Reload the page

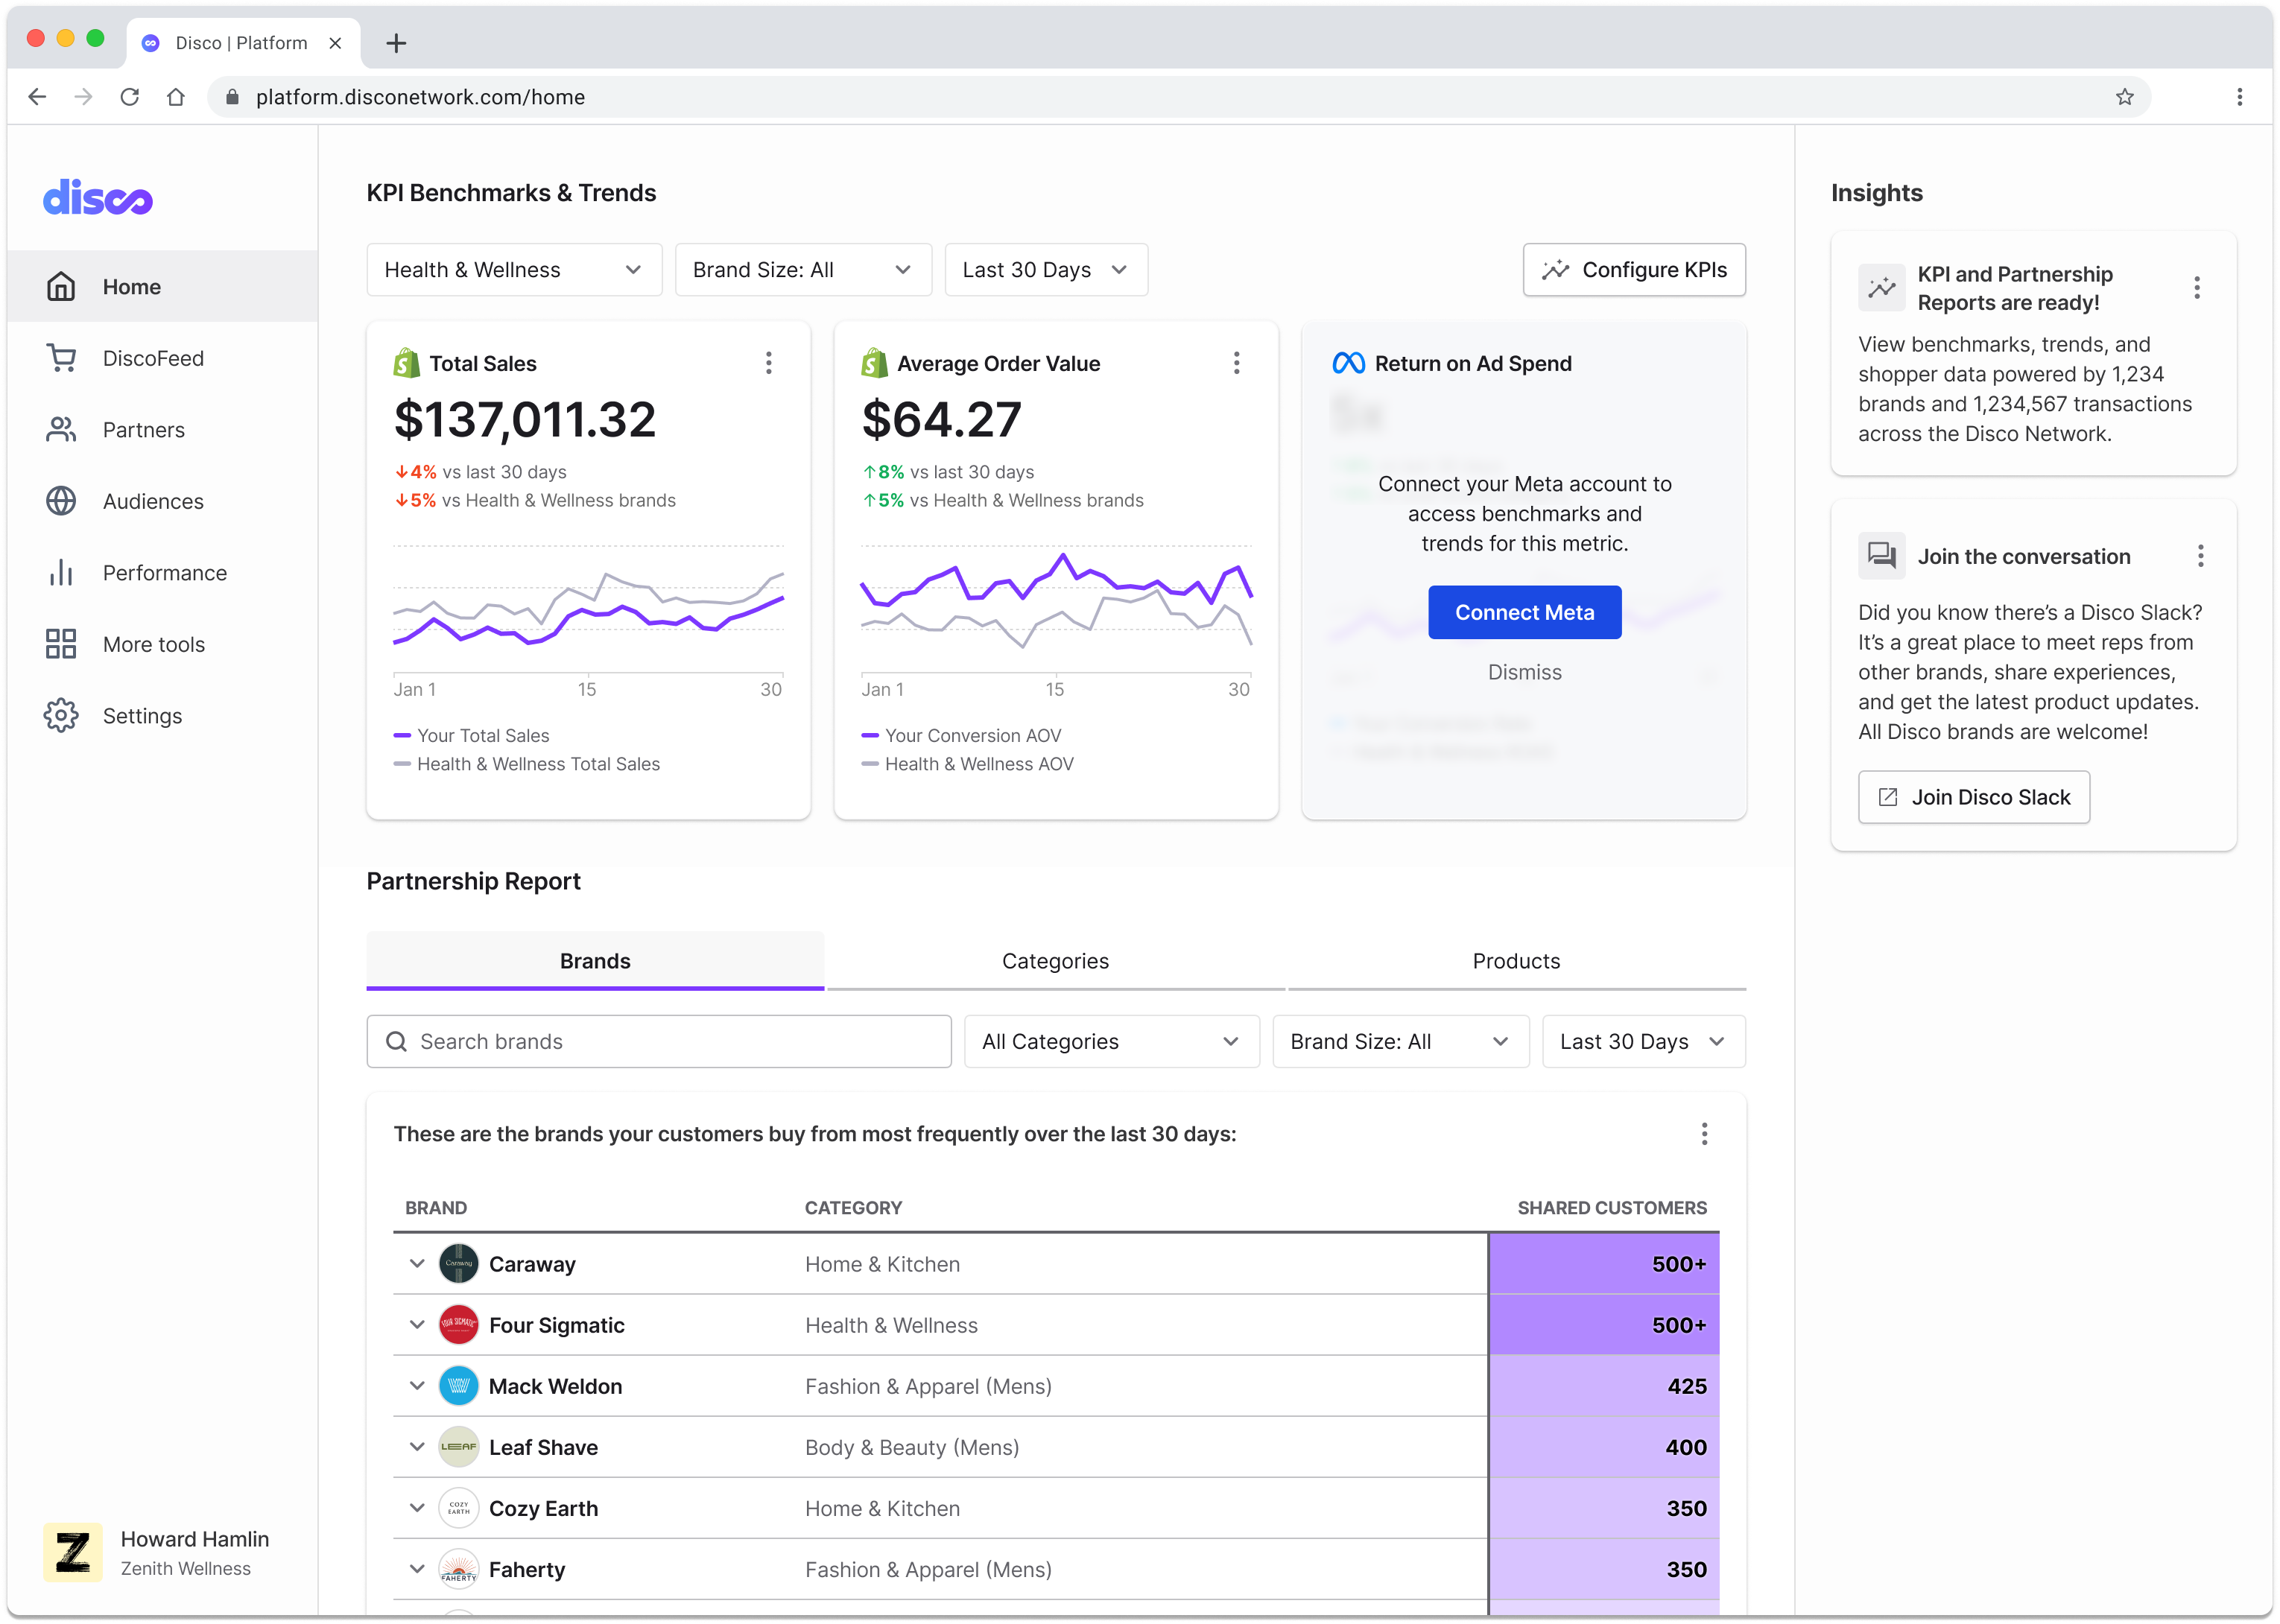(130, 97)
